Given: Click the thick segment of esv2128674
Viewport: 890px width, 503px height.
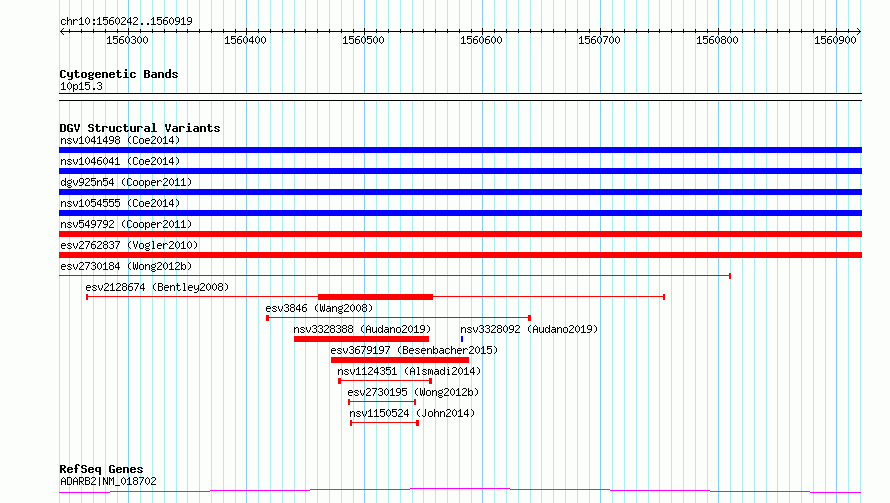Looking at the screenshot, I should click(375, 297).
